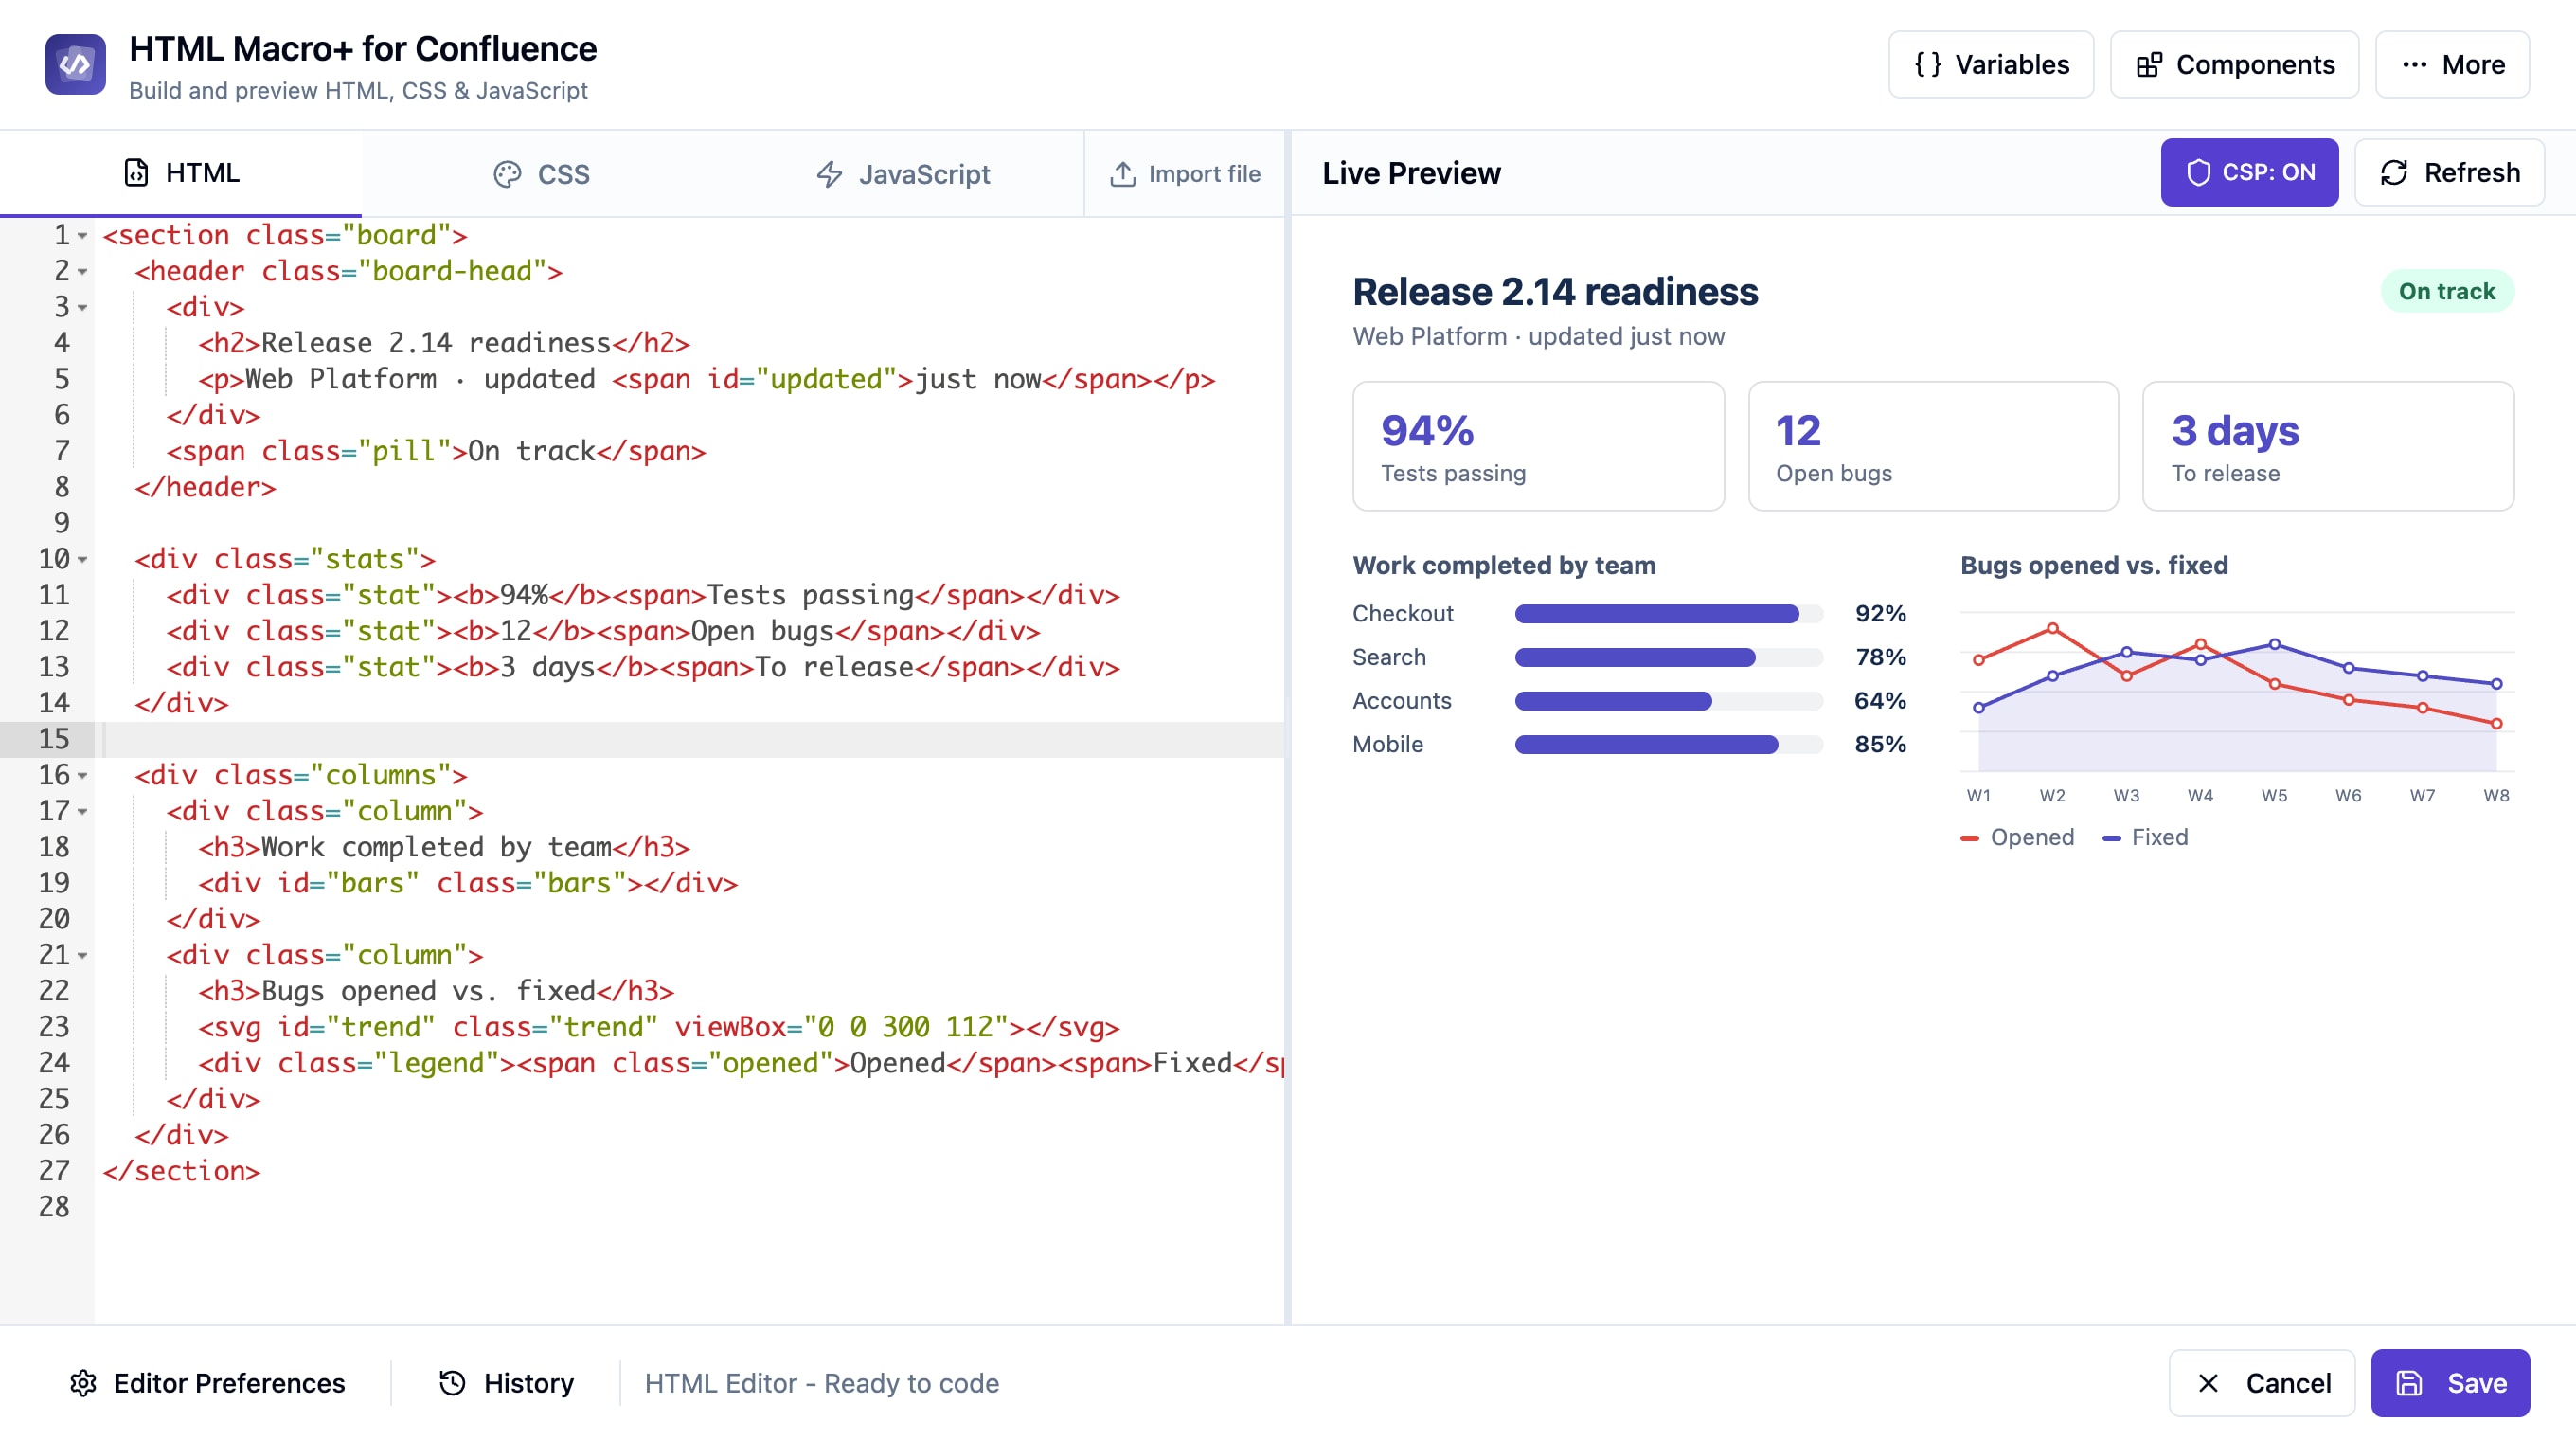
Task: Save the macro
Action: pos(2450,1382)
